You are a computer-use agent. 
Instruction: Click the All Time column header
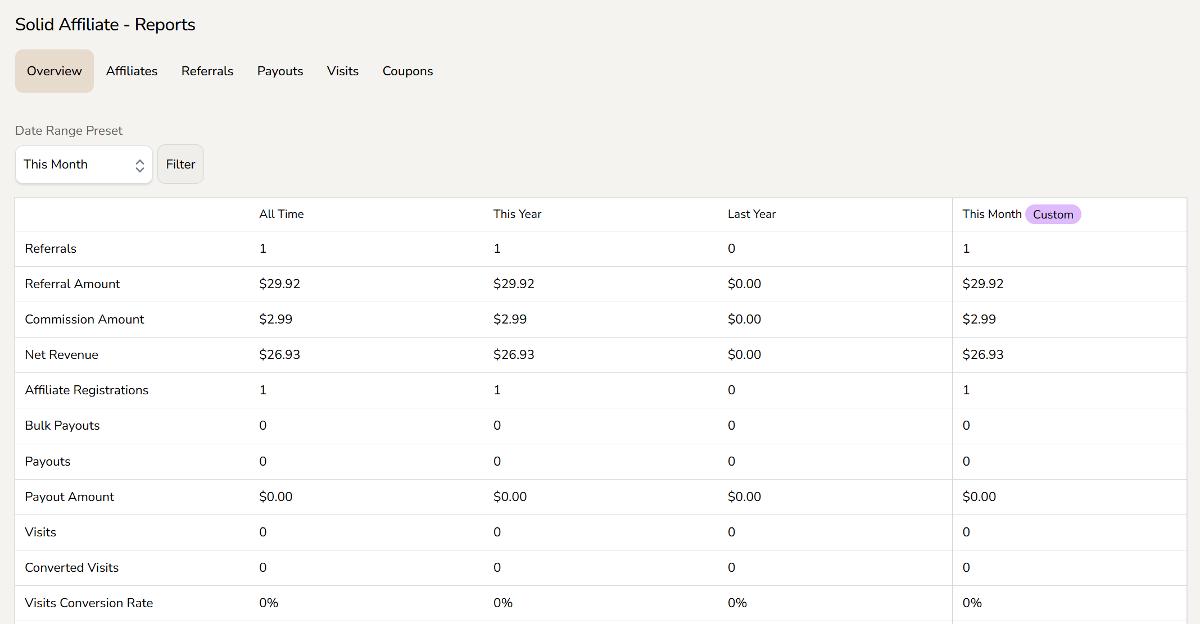[281, 214]
